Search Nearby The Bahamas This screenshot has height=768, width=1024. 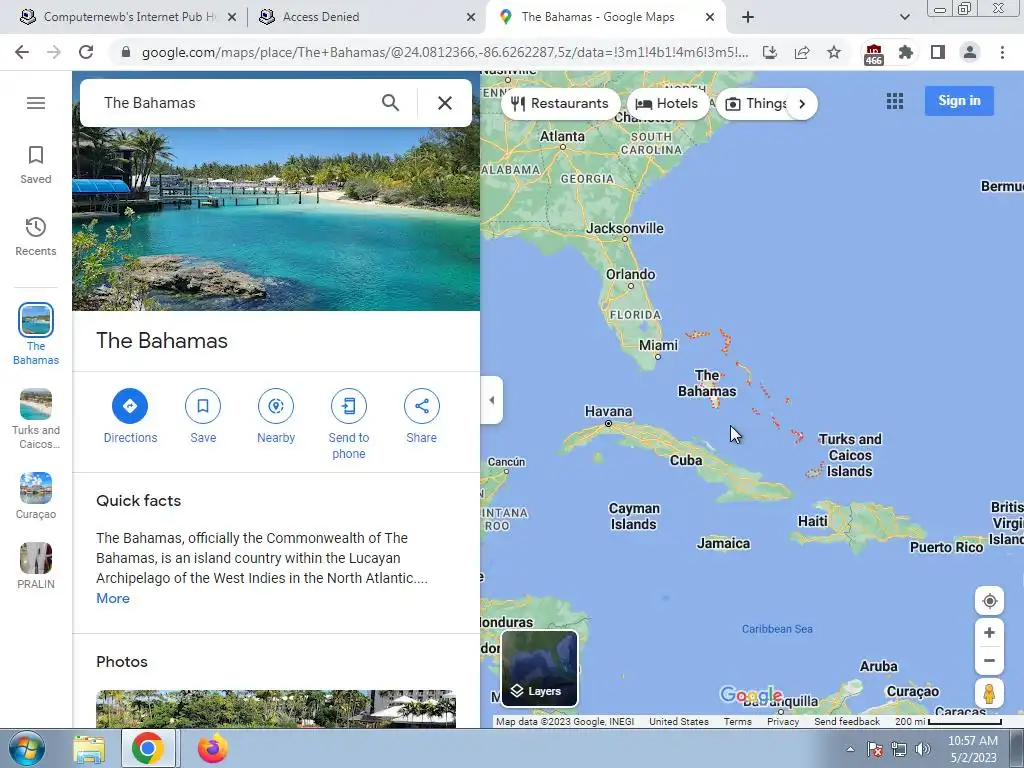pos(276,416)
